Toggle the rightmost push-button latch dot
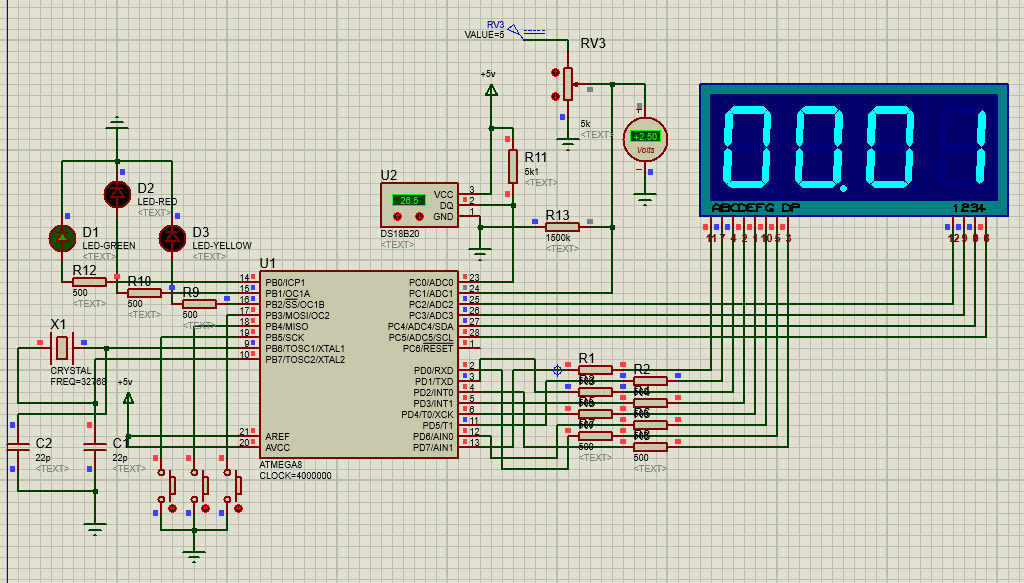1024x583 pixels. (x=238, y=509)
